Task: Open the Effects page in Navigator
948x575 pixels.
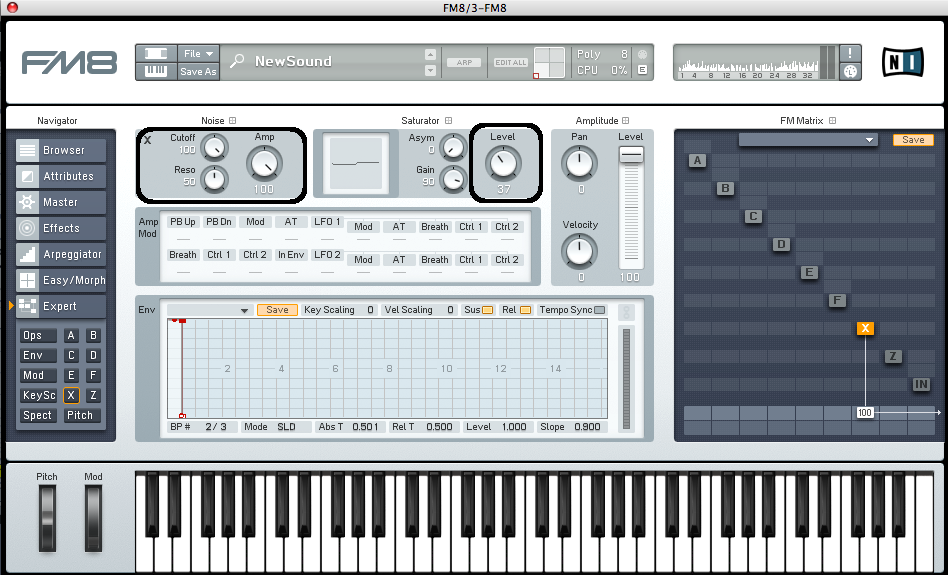Action: click(61, 228)
